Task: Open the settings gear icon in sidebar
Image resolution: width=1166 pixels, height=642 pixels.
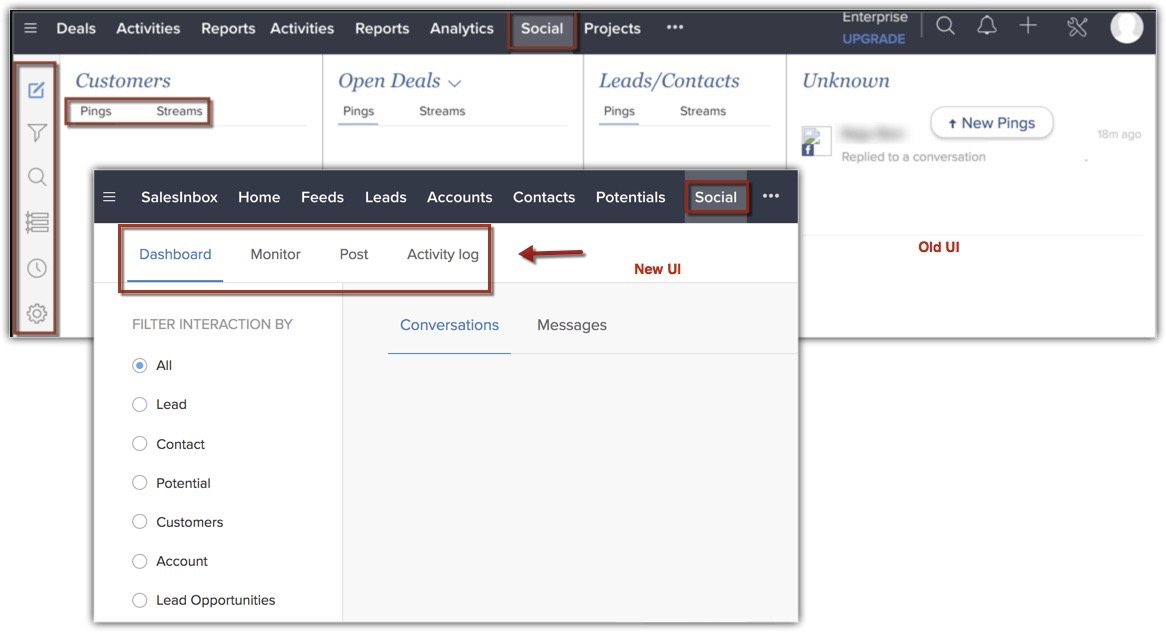Action: click(x=36, y=313)
